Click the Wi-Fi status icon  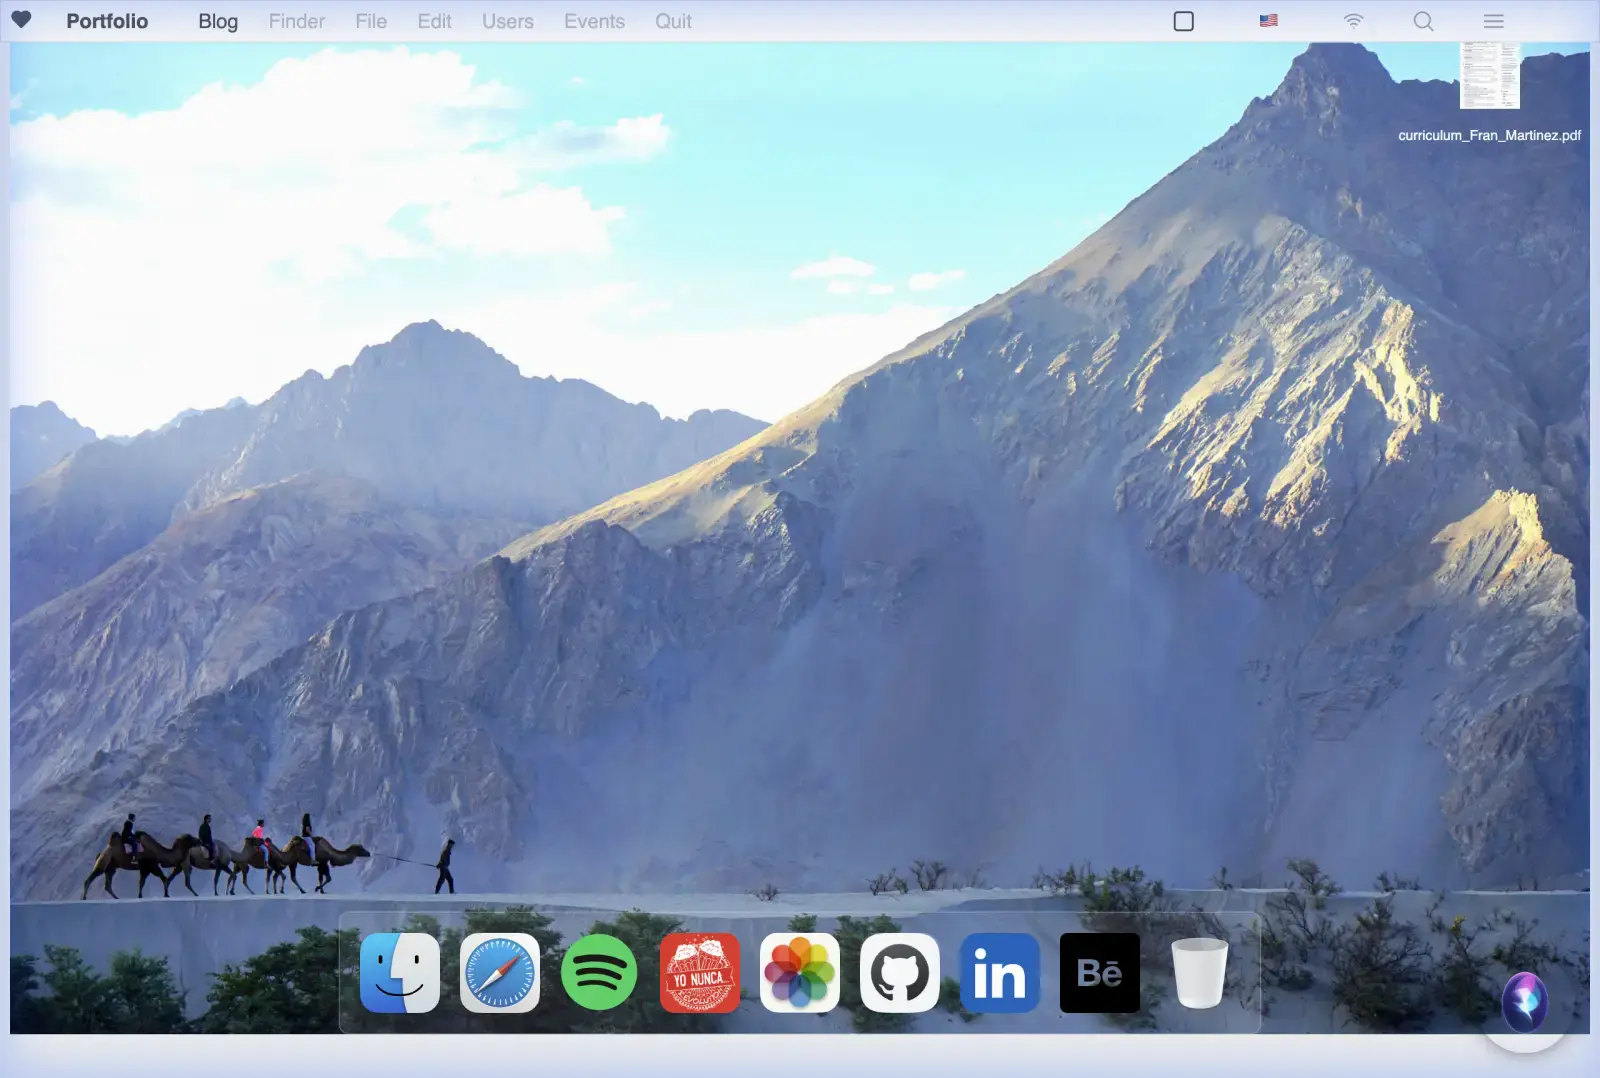(1353, 21)
